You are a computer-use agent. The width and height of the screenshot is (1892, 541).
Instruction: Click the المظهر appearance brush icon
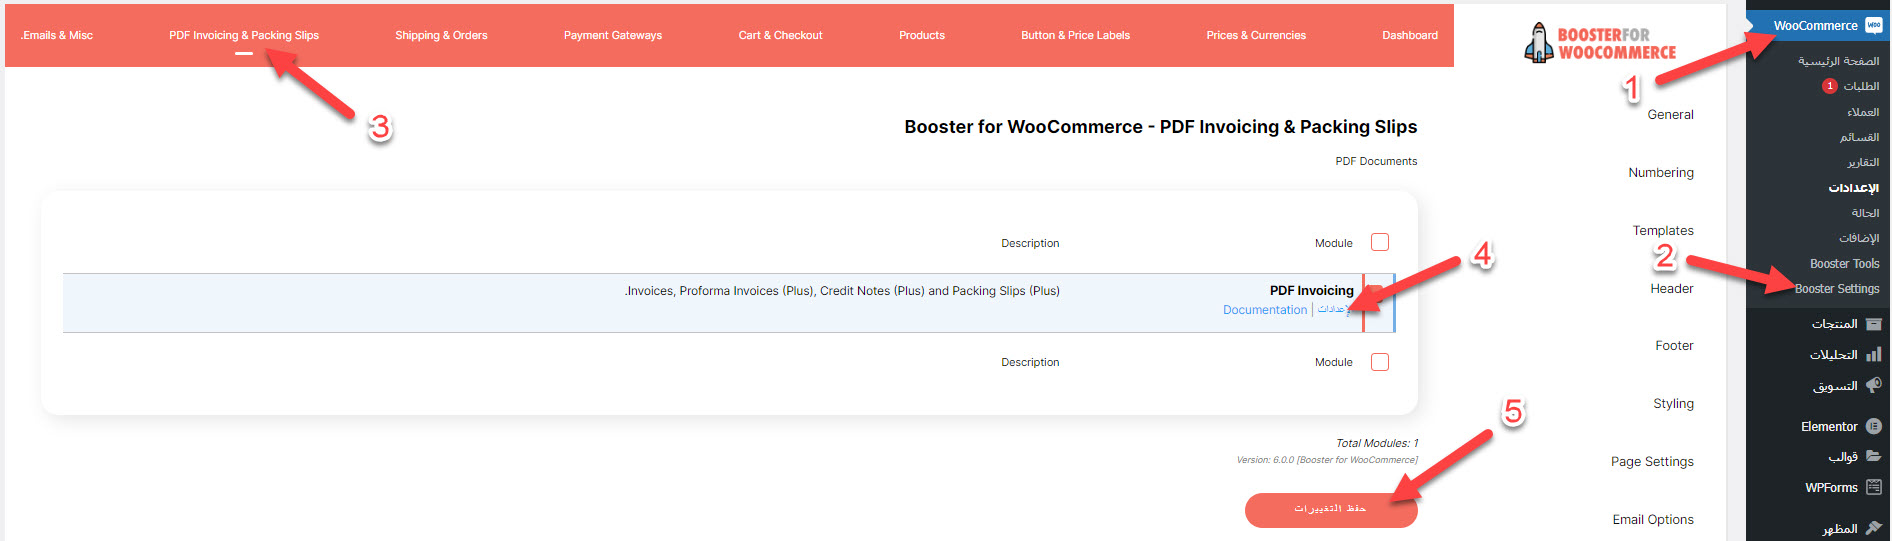click(x=1873, y=528)
